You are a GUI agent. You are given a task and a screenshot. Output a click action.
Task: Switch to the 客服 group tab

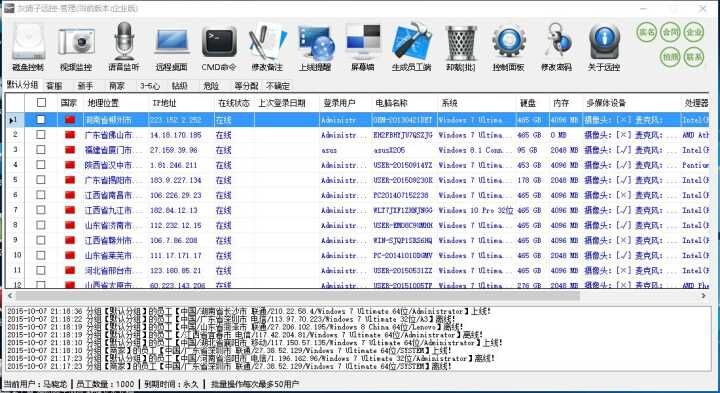click(54, 86)
